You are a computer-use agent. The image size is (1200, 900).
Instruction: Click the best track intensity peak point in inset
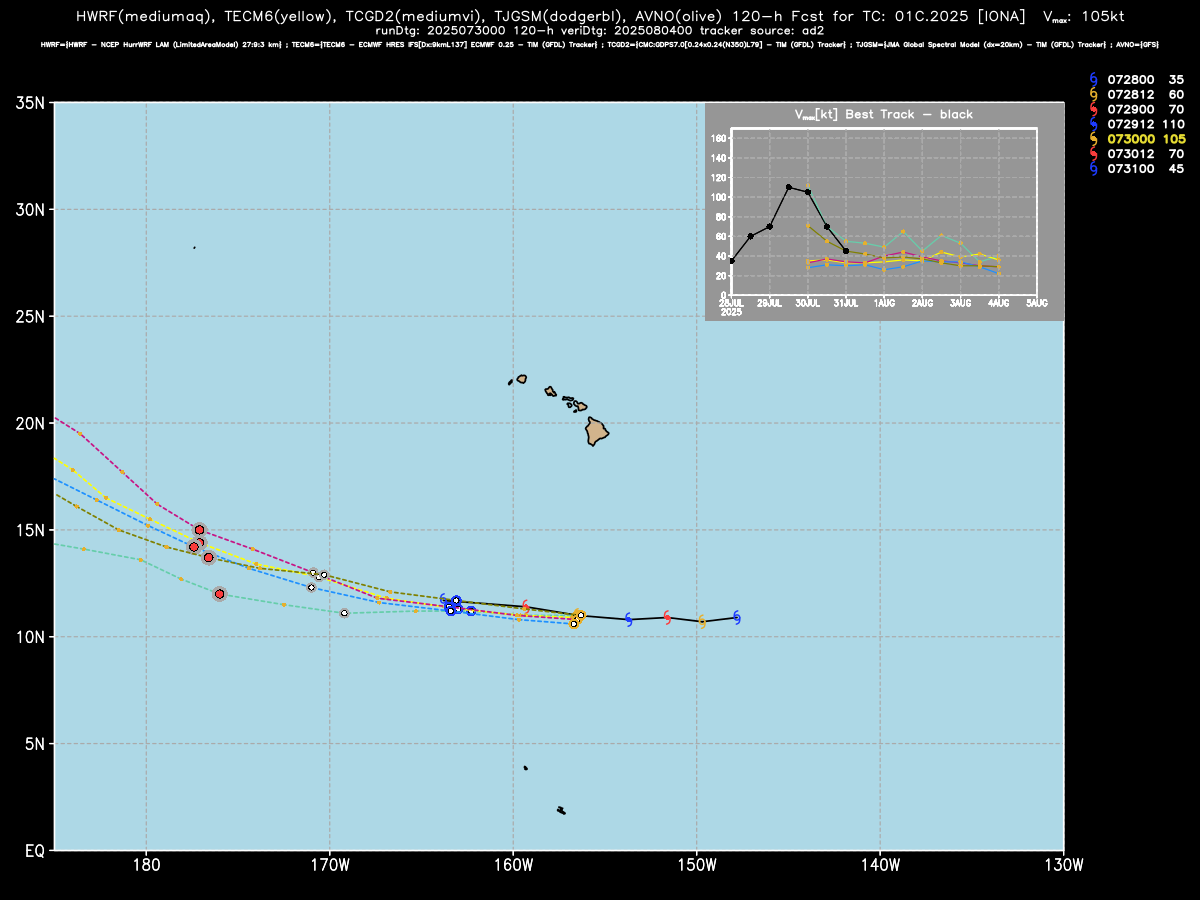(789, 187)
